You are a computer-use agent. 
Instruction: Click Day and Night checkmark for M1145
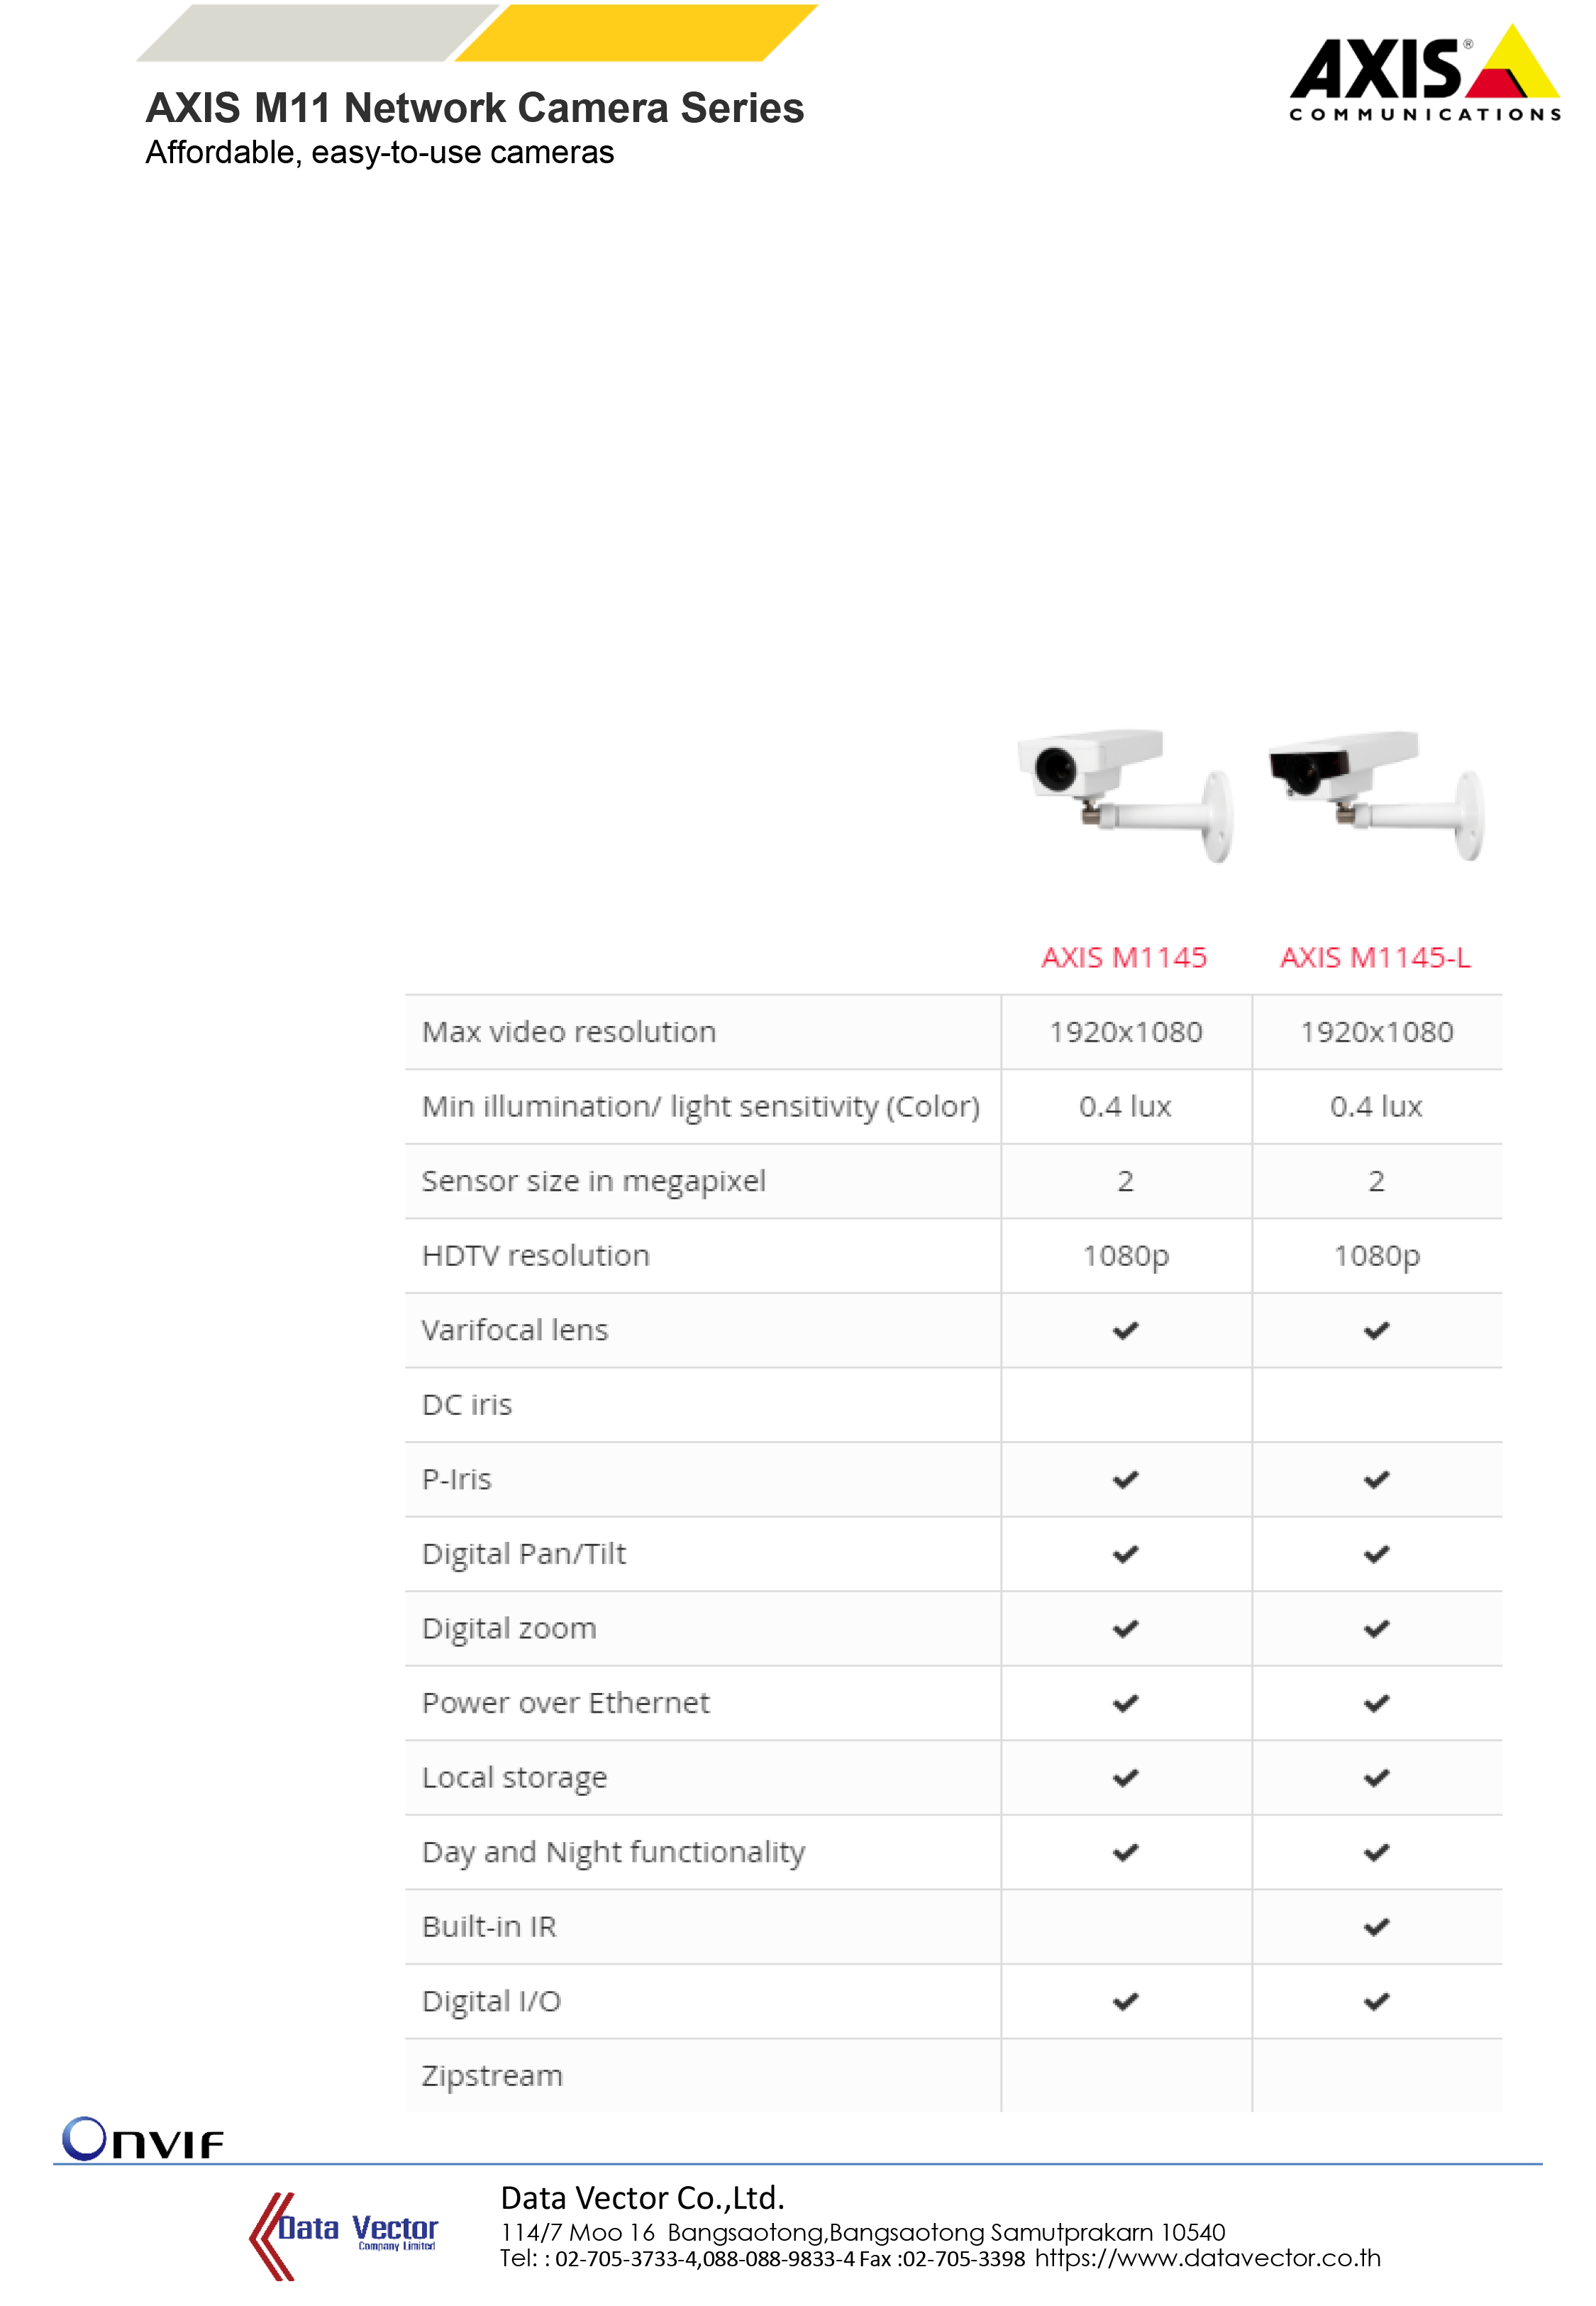point(1125,1852)
